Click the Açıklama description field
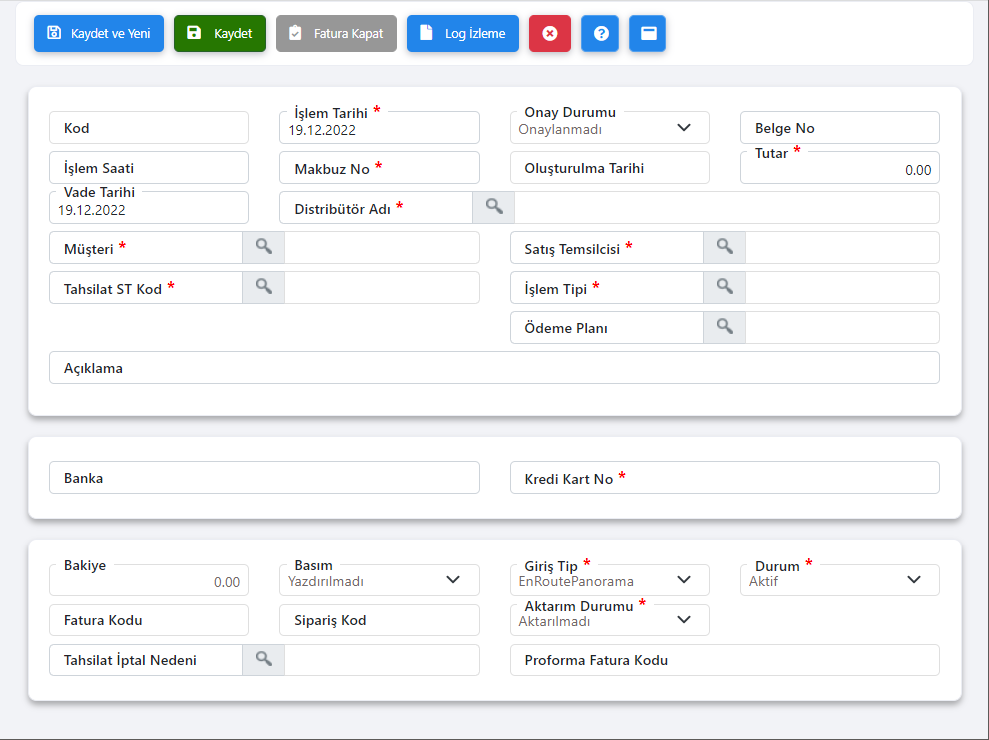 (x=494, y=368)
